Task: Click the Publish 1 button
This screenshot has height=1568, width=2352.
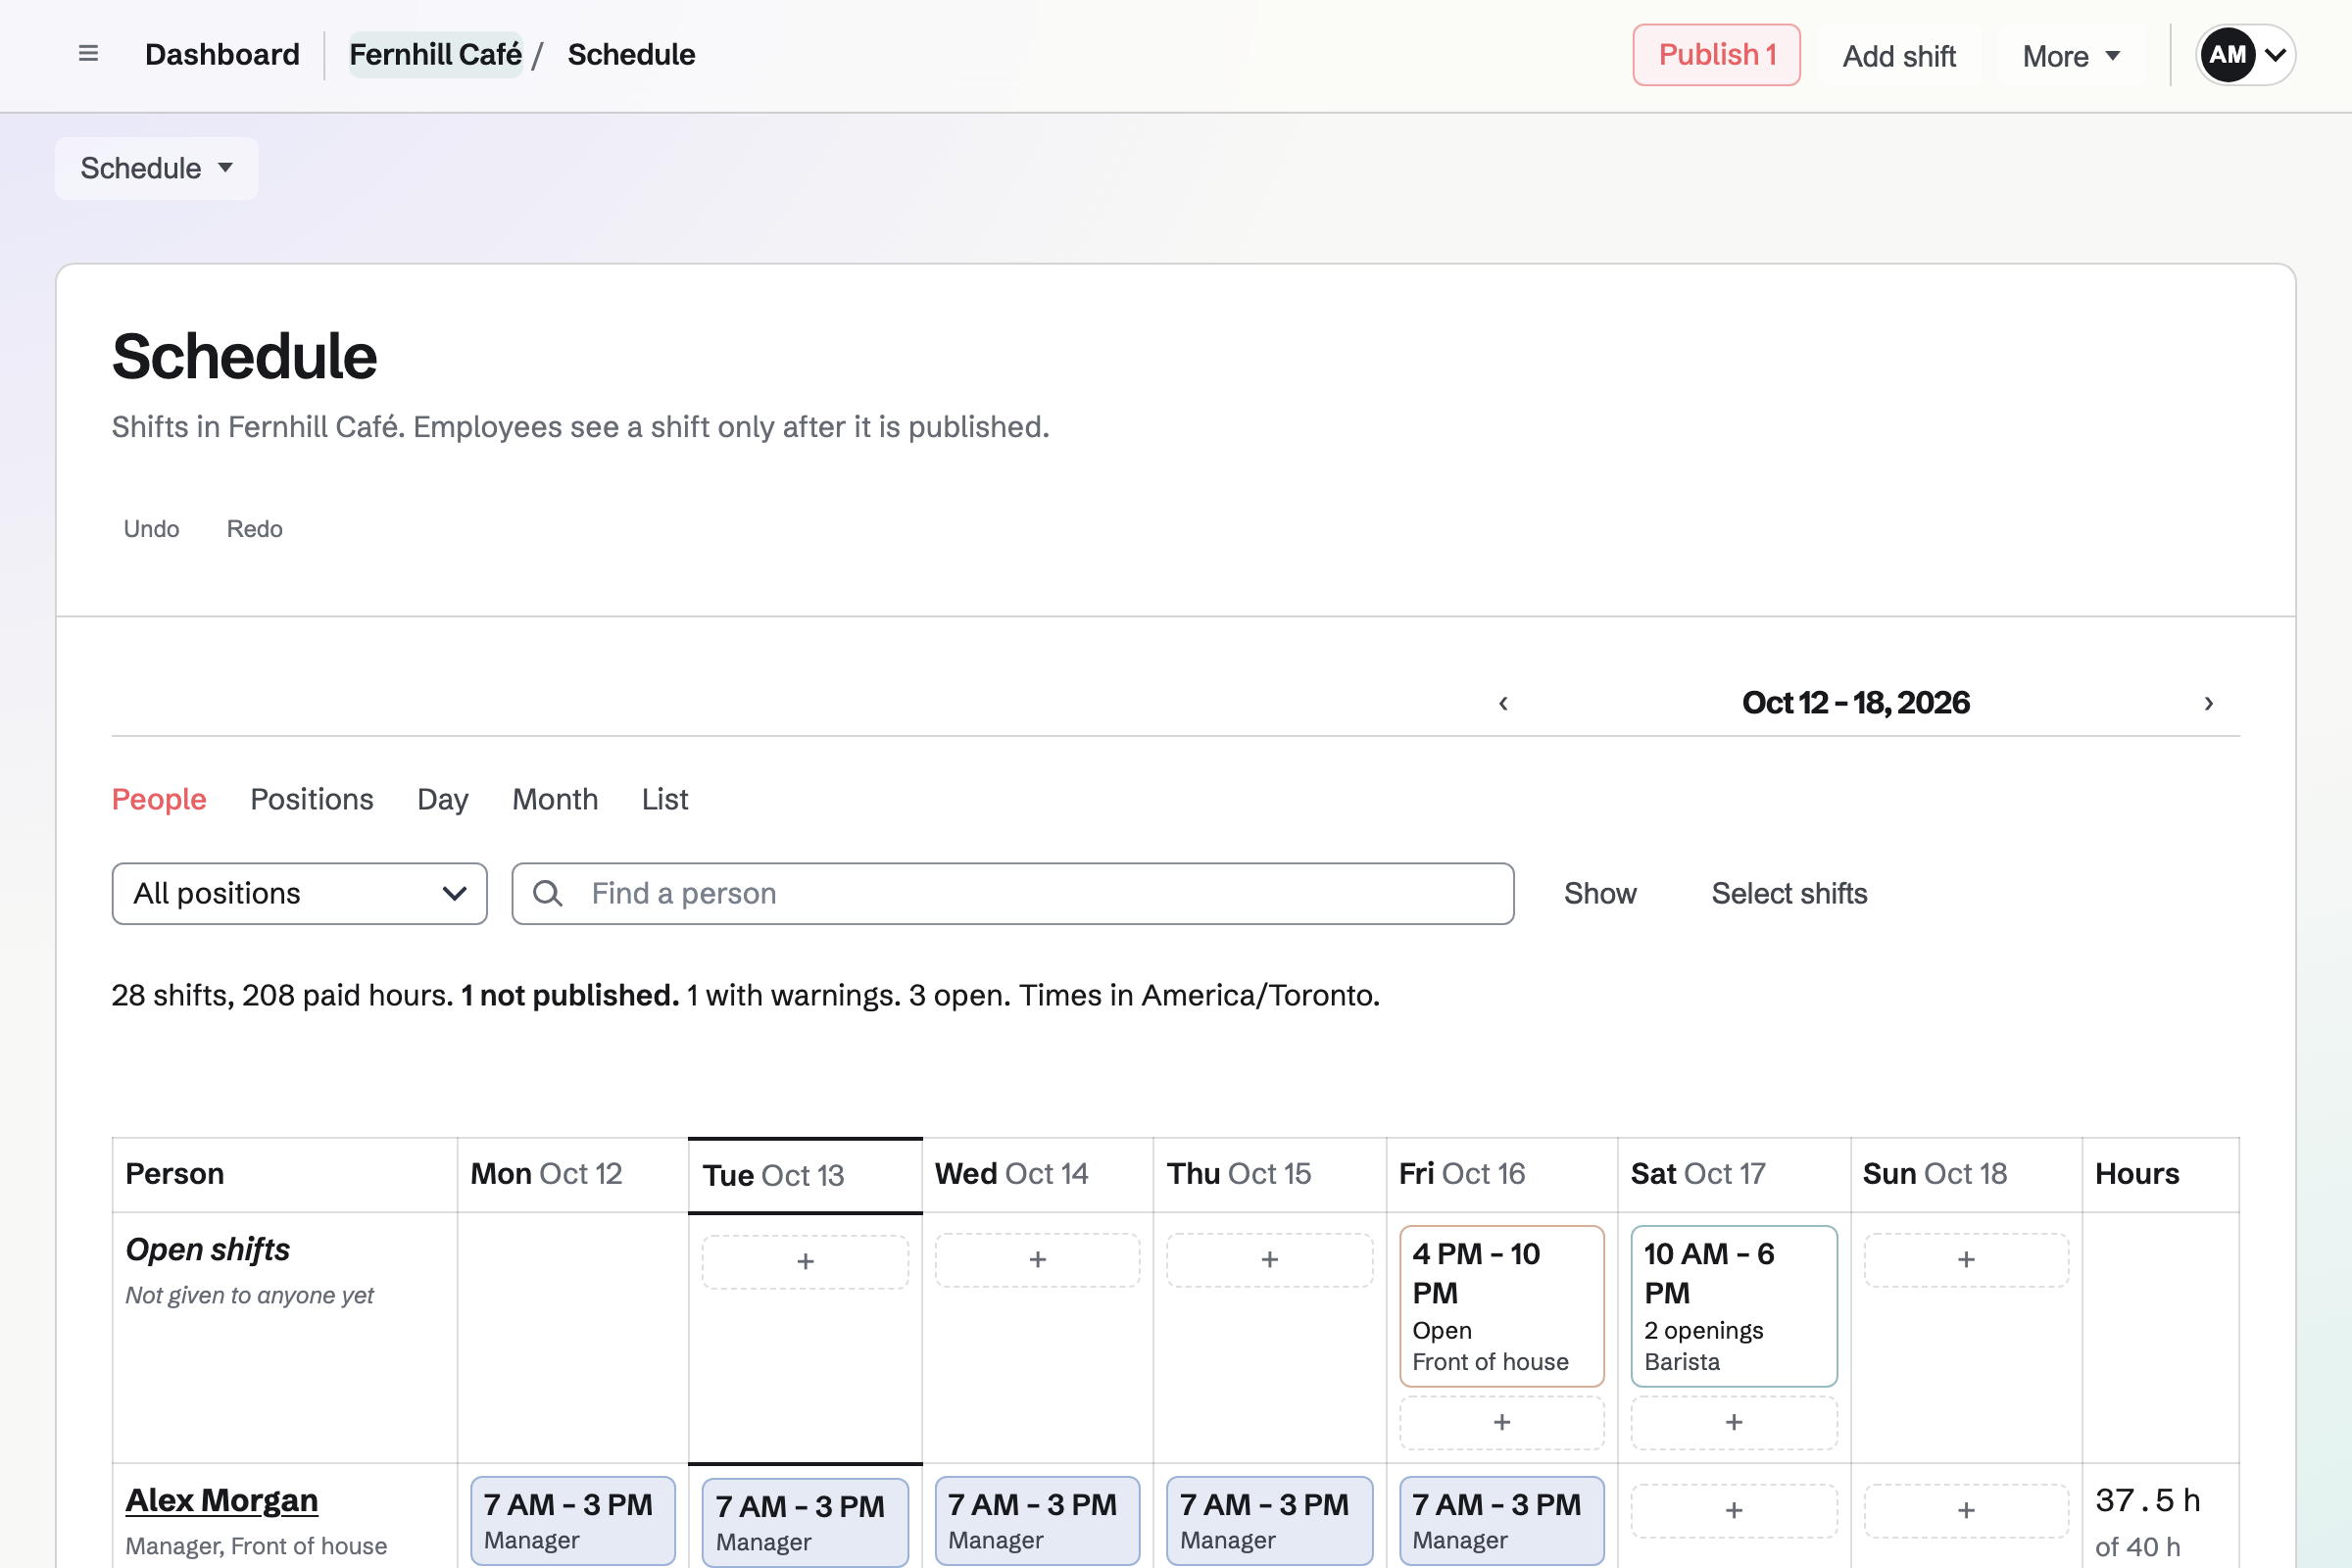Action: (x=1716, y=55)
